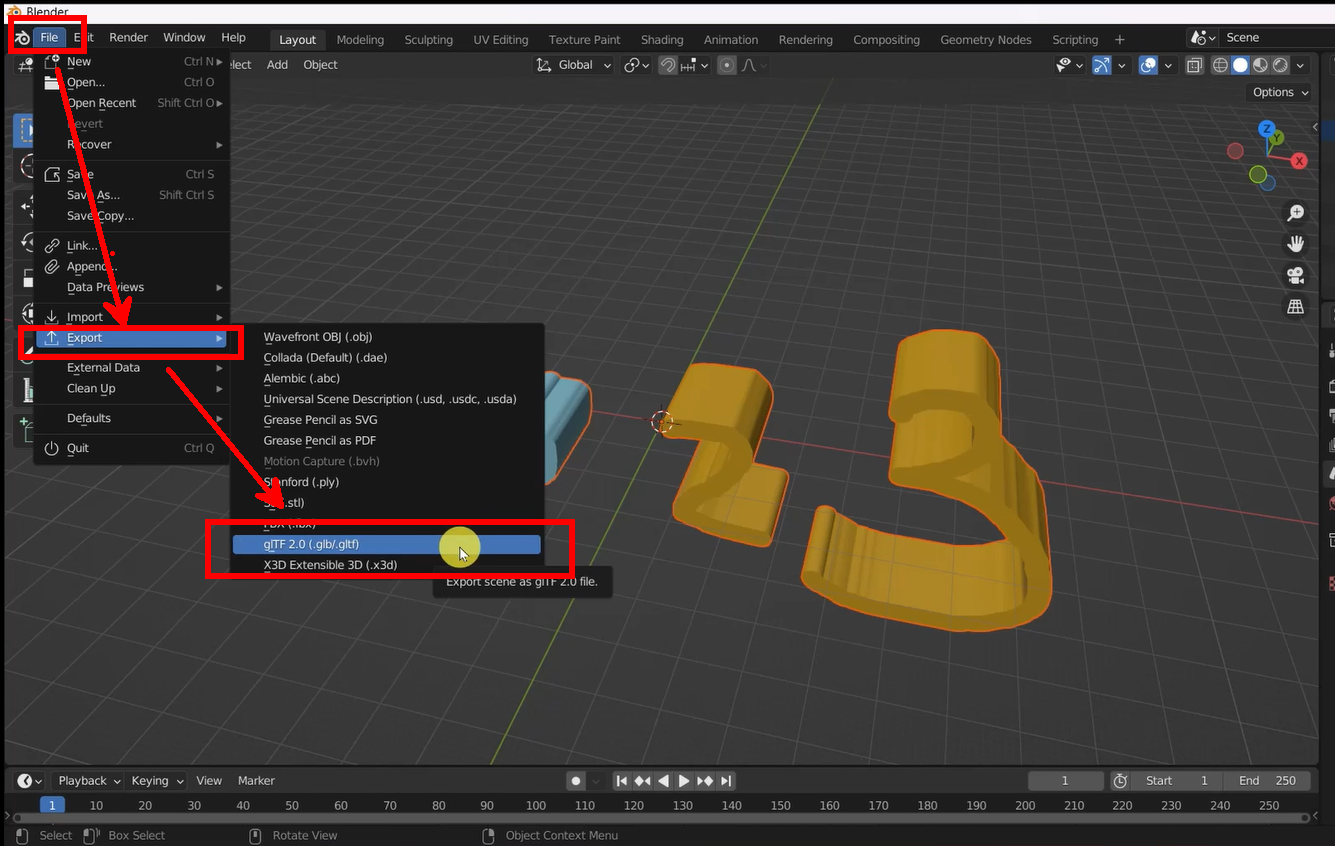The width and height of the screenshot is (1335, 846).
Task: Toggle snapping magnet icon
Action: tap(667, 65)
